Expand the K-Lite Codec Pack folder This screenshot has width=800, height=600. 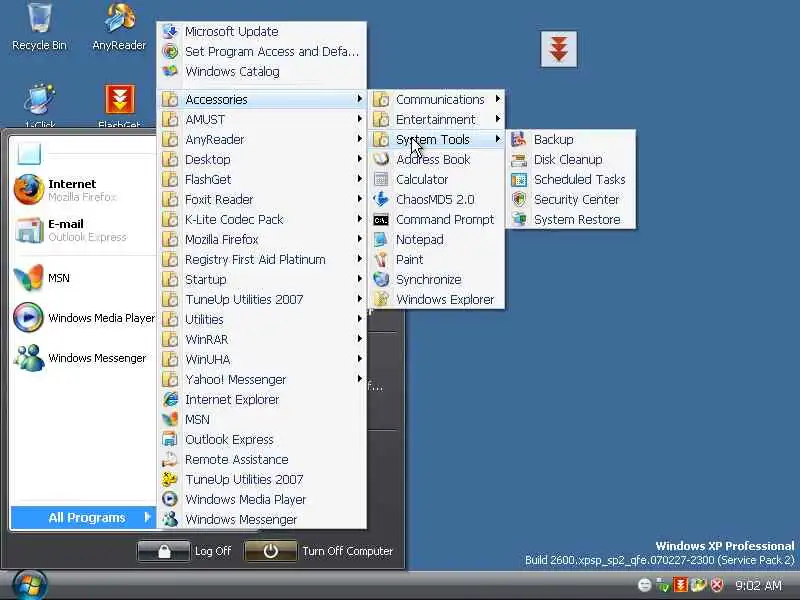262,219
